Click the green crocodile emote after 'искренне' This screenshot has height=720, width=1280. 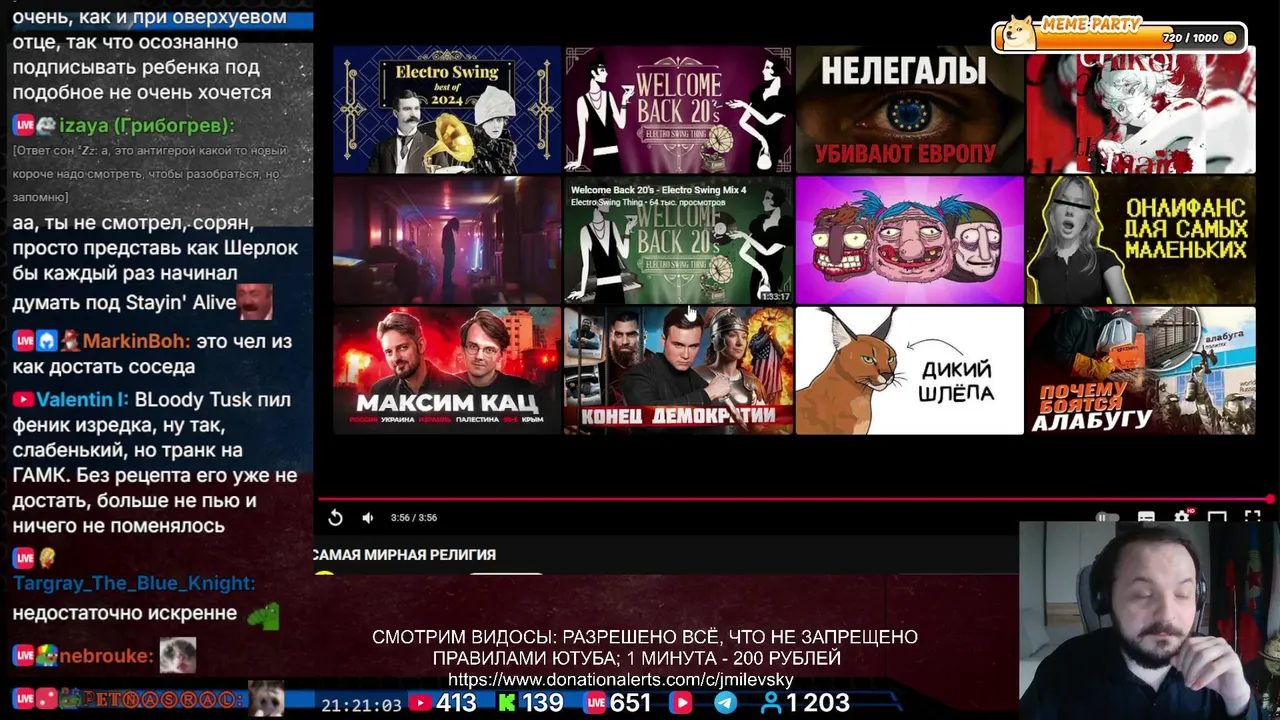pos(262,615)
